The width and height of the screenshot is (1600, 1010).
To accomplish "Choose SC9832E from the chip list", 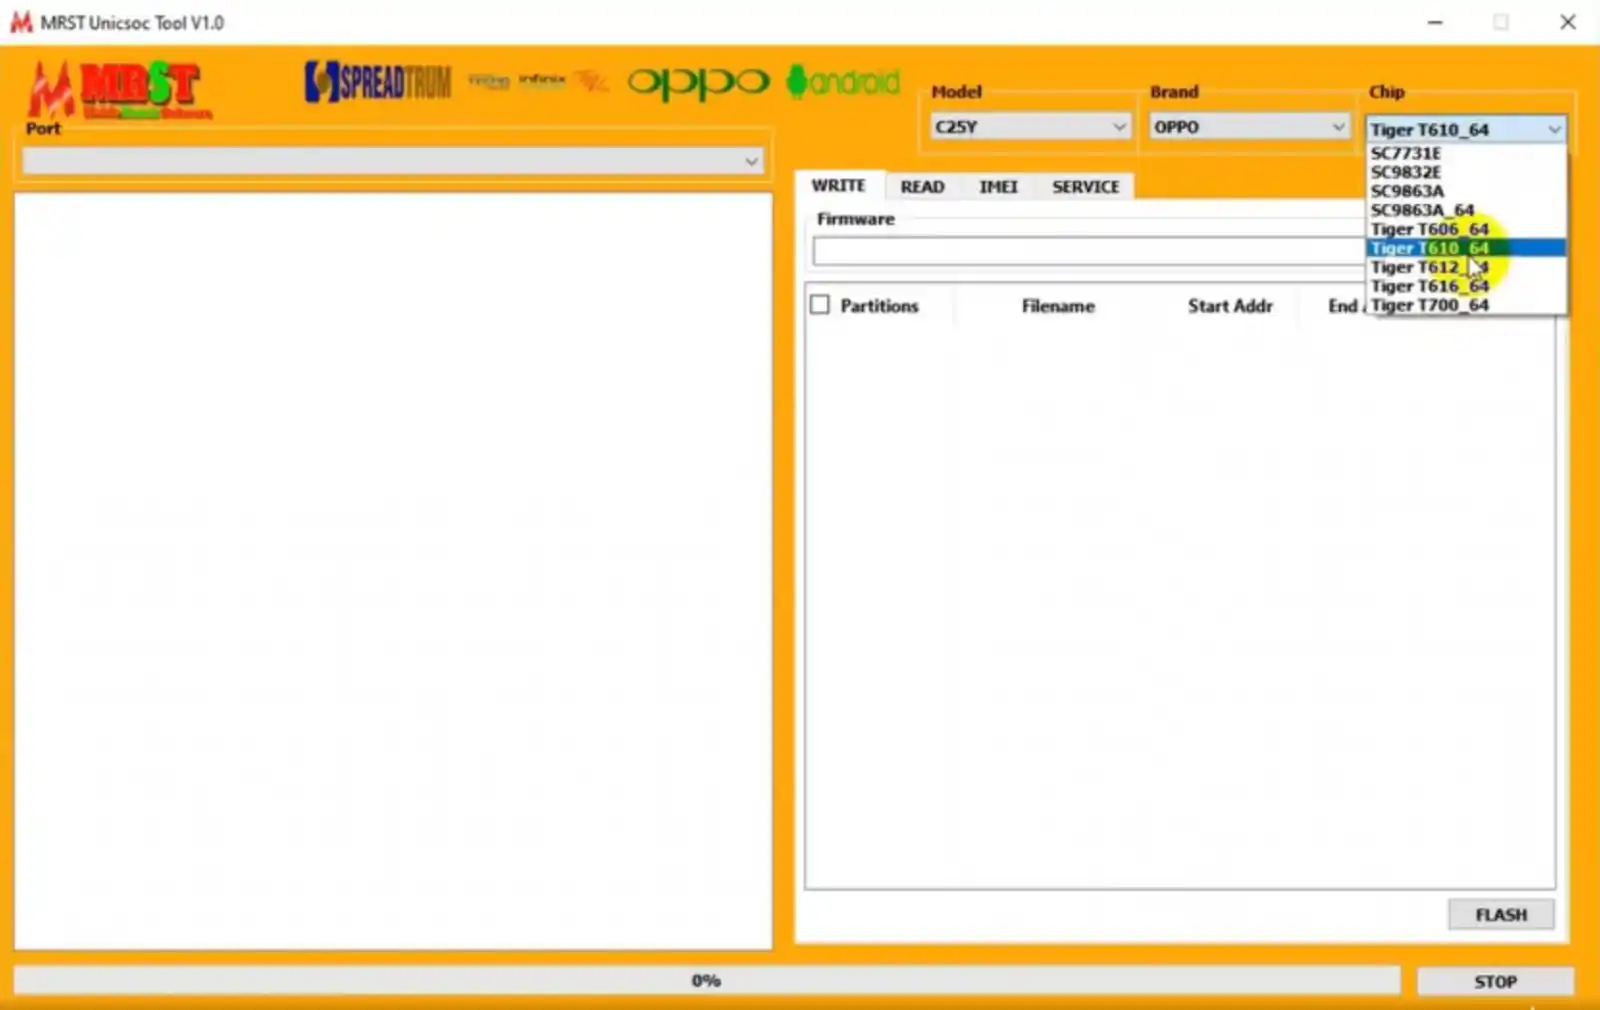I will point(1466,172).
